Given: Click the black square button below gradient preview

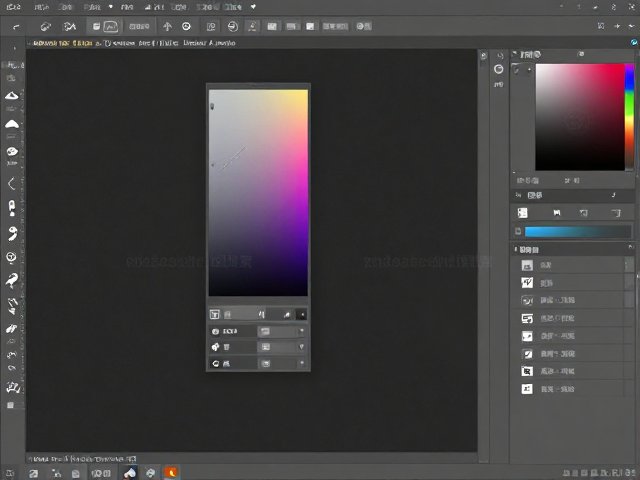Looking at the screenshot, I should coord(302,314).
